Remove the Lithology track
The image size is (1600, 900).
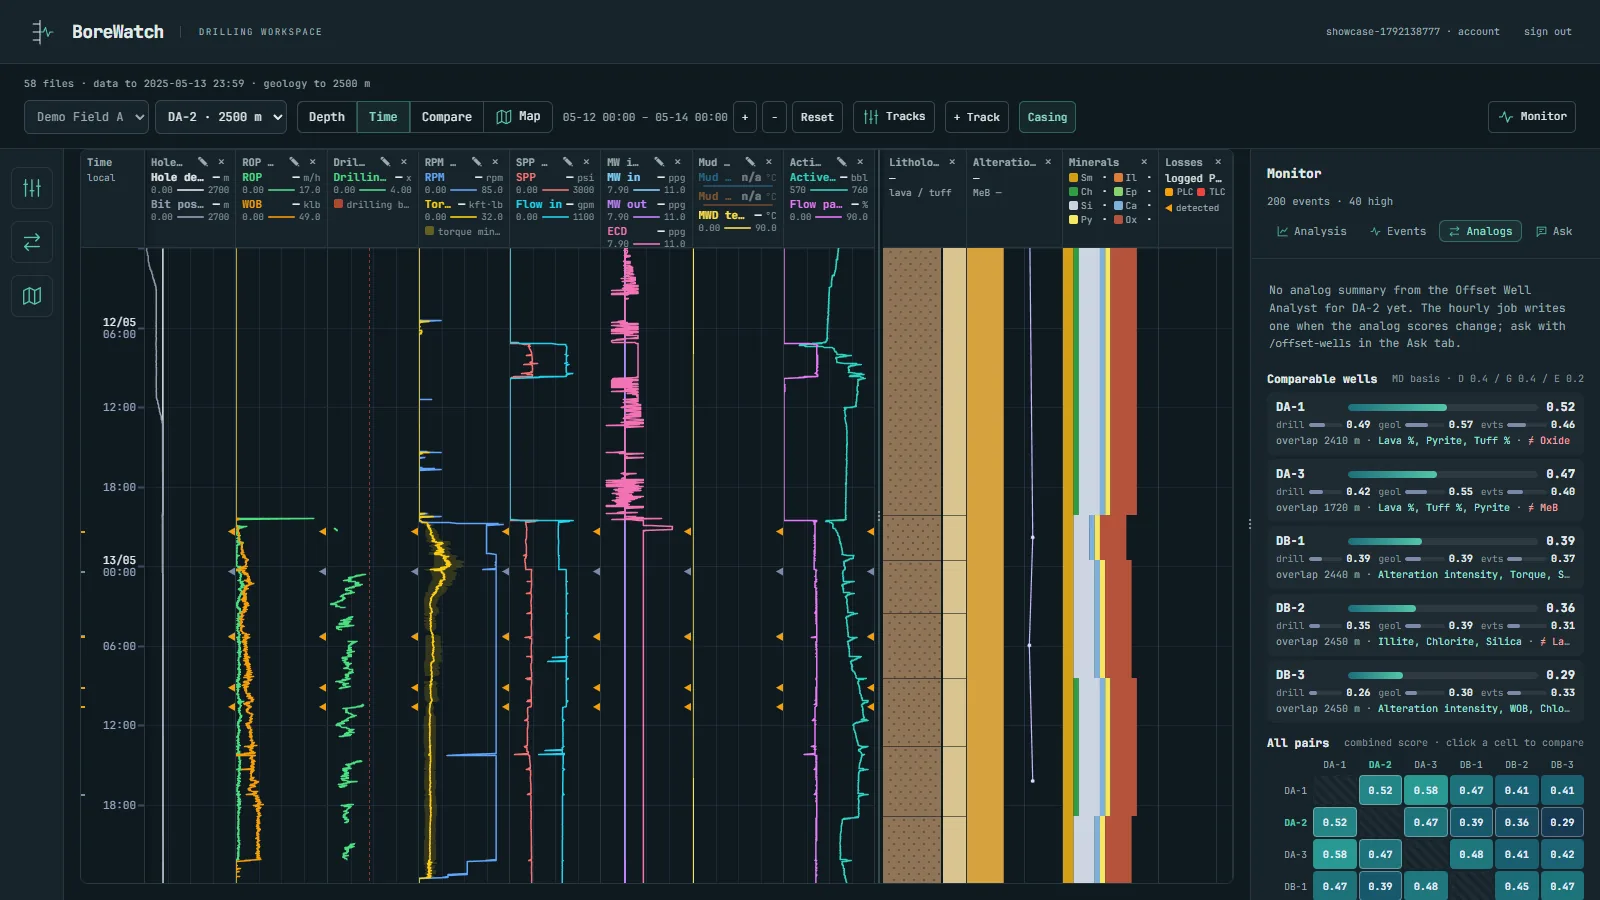tap(952, 162)
